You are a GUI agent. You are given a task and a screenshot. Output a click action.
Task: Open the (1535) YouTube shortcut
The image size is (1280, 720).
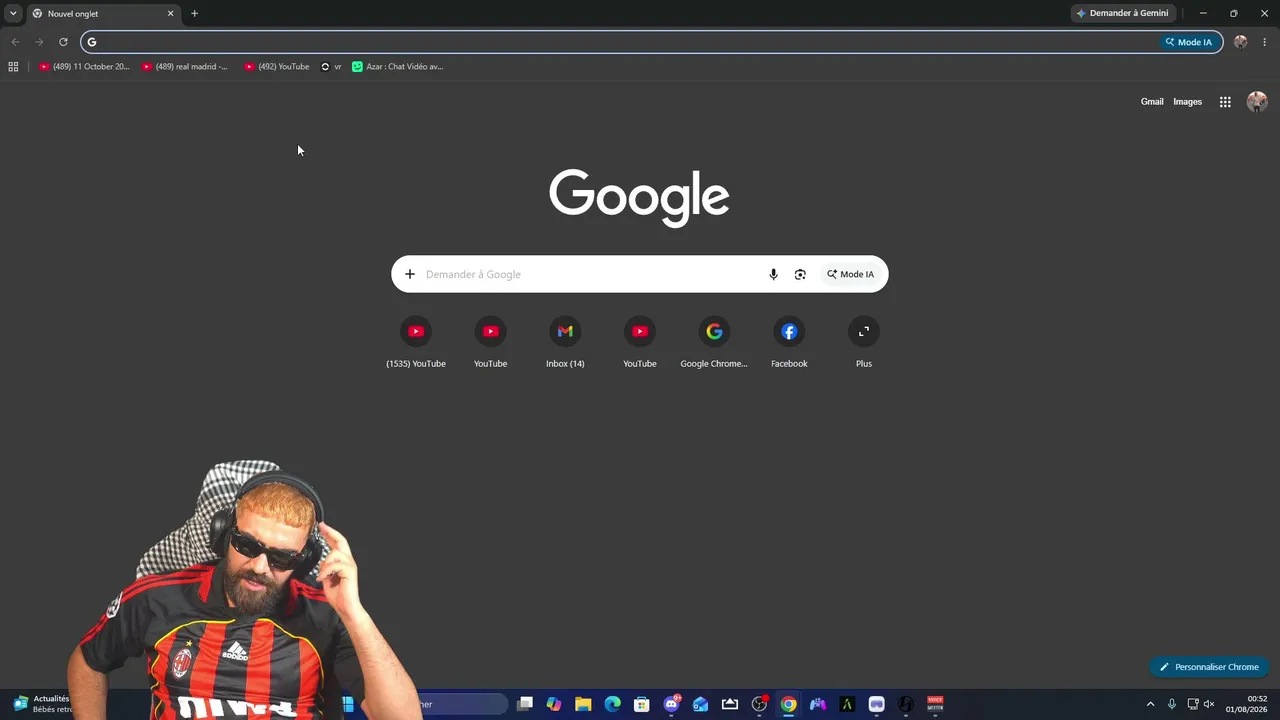click(416, 343)
